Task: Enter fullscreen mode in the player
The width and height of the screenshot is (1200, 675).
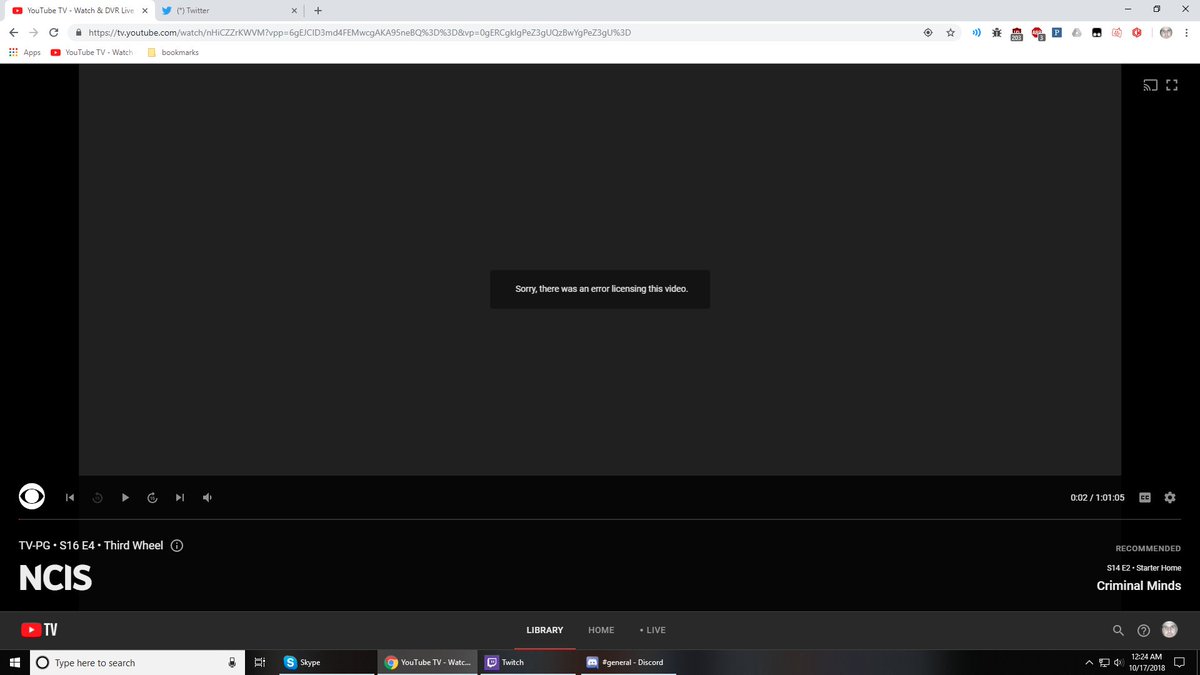Action: click(1173, 86)
